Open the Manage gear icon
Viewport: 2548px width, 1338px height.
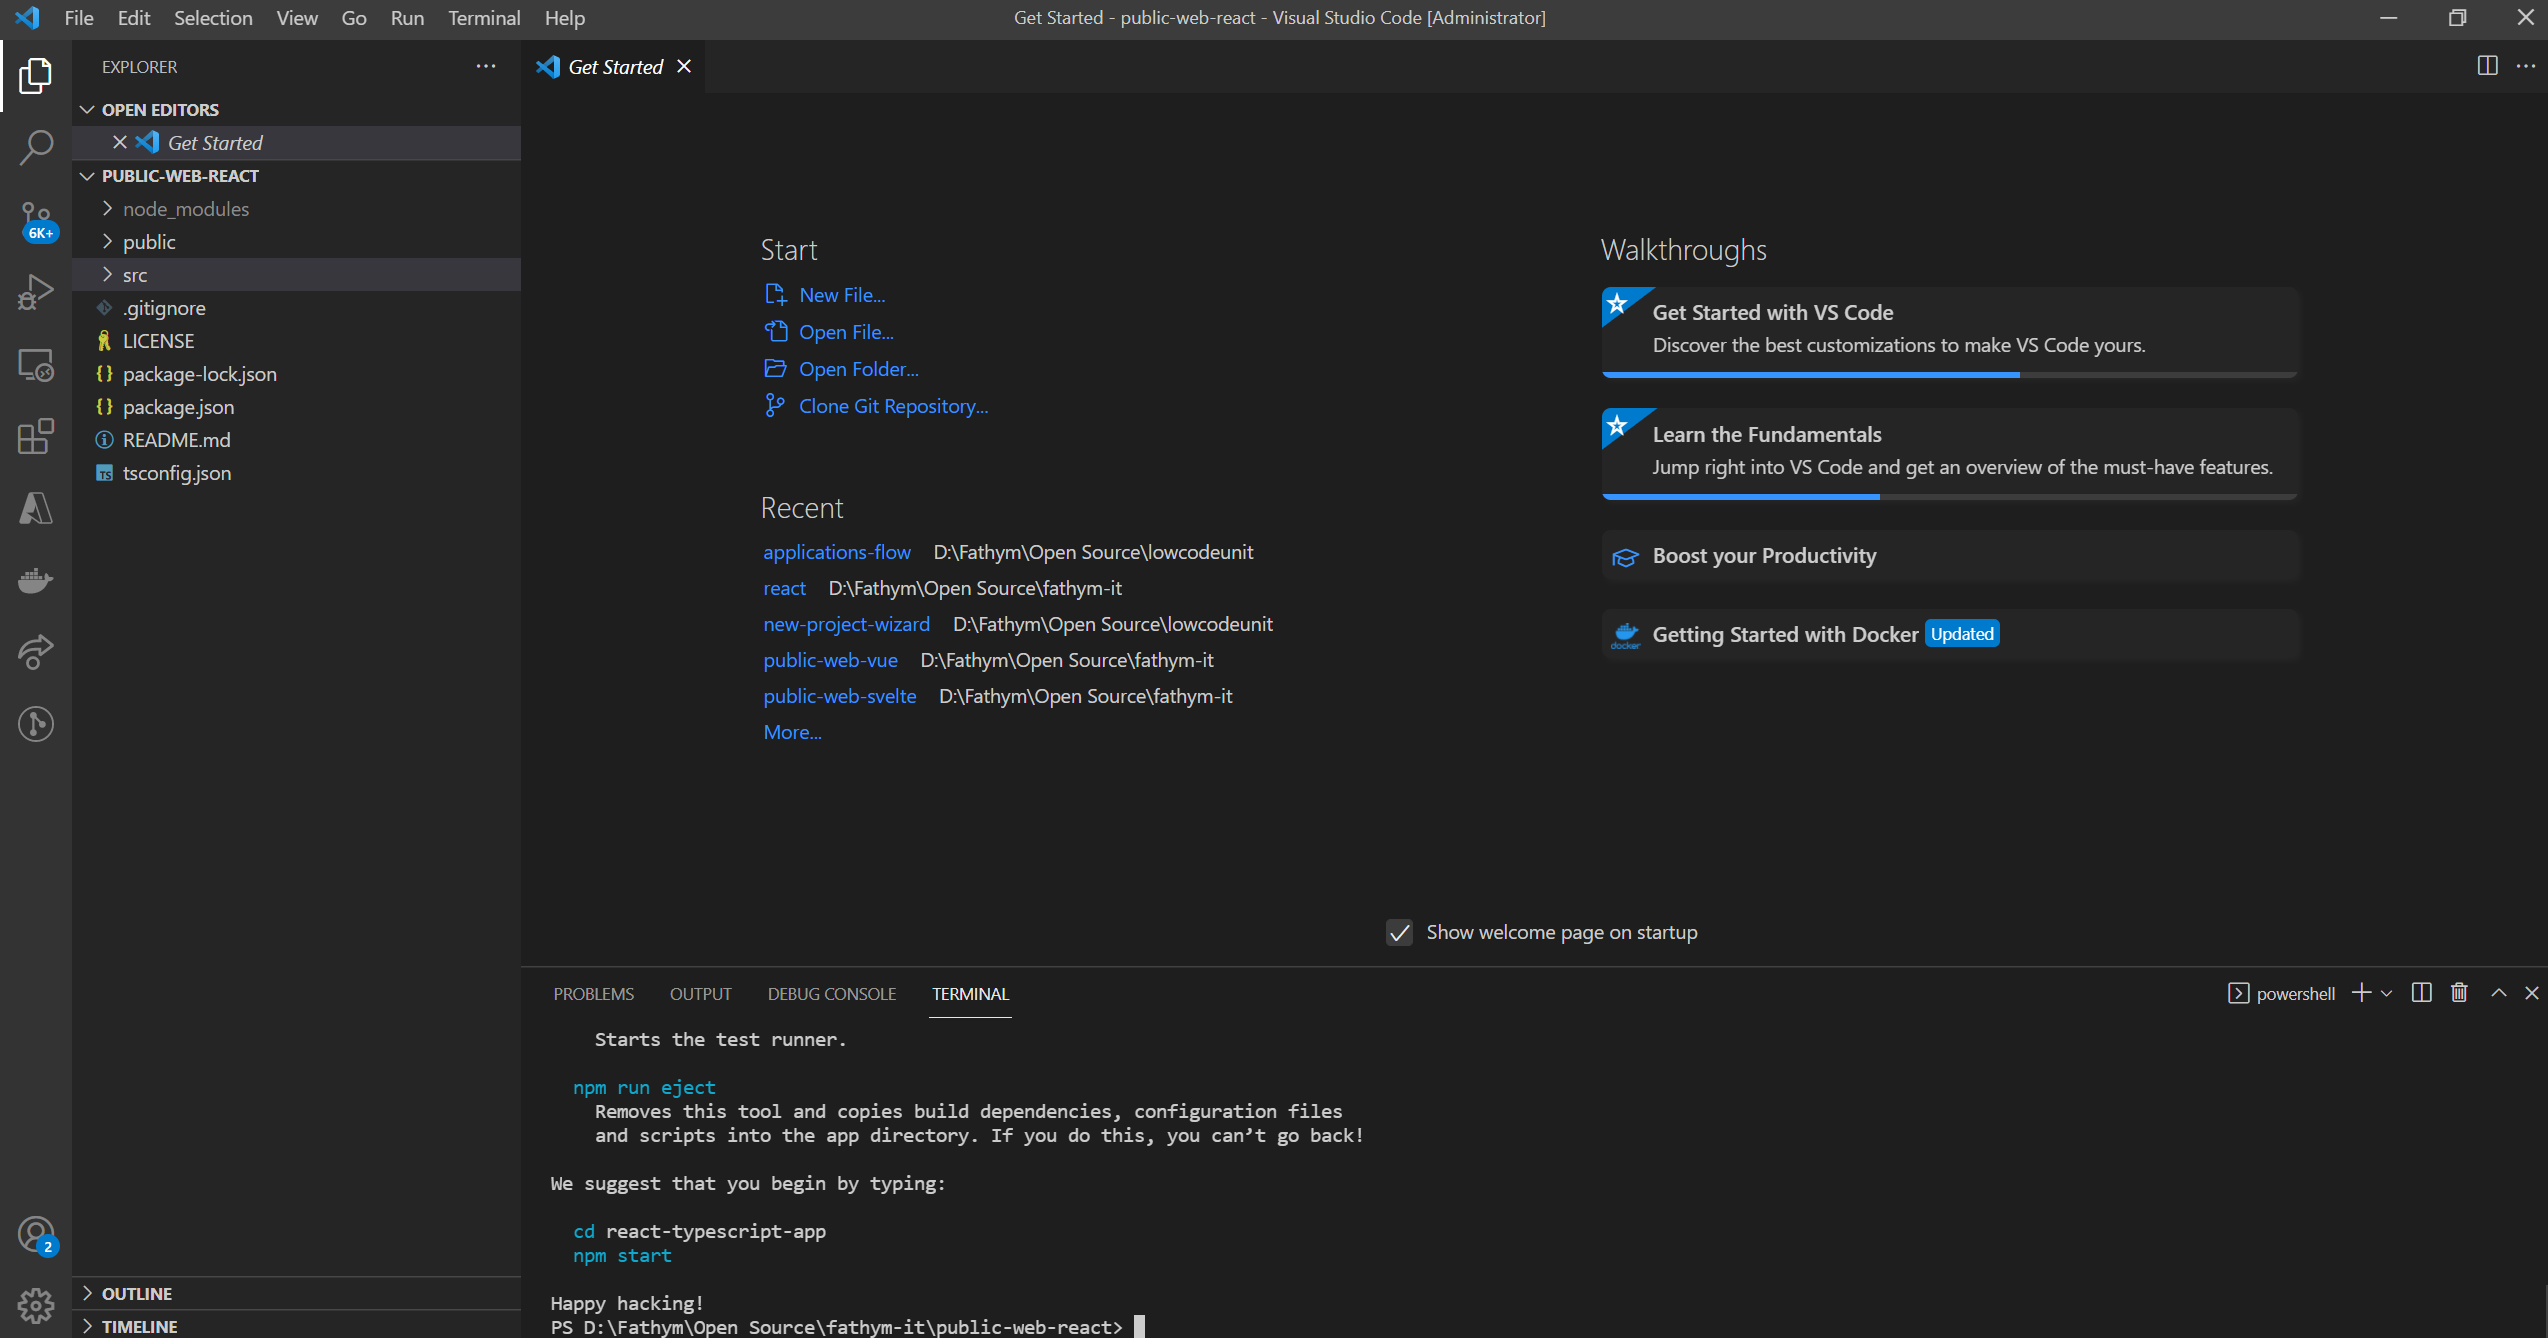pos(36,1305)
